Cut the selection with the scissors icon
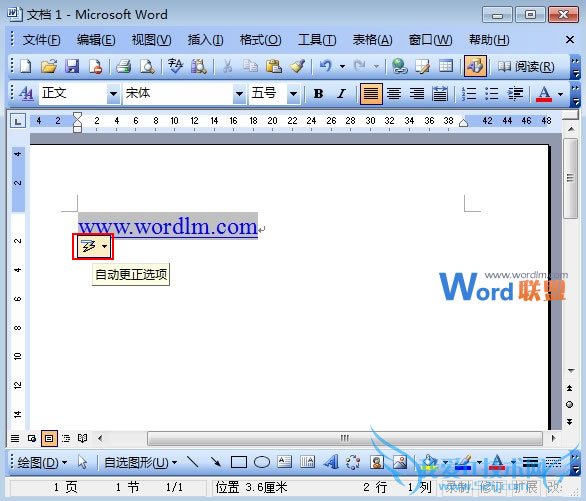 (x=227, y=66)
